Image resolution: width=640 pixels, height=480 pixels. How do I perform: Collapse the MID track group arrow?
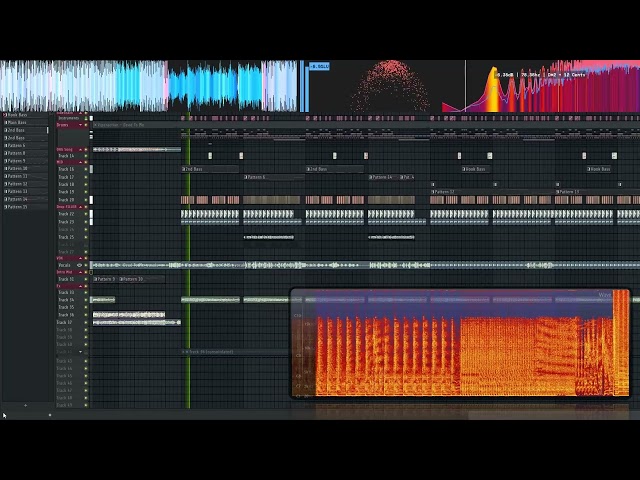pos(80,162)
